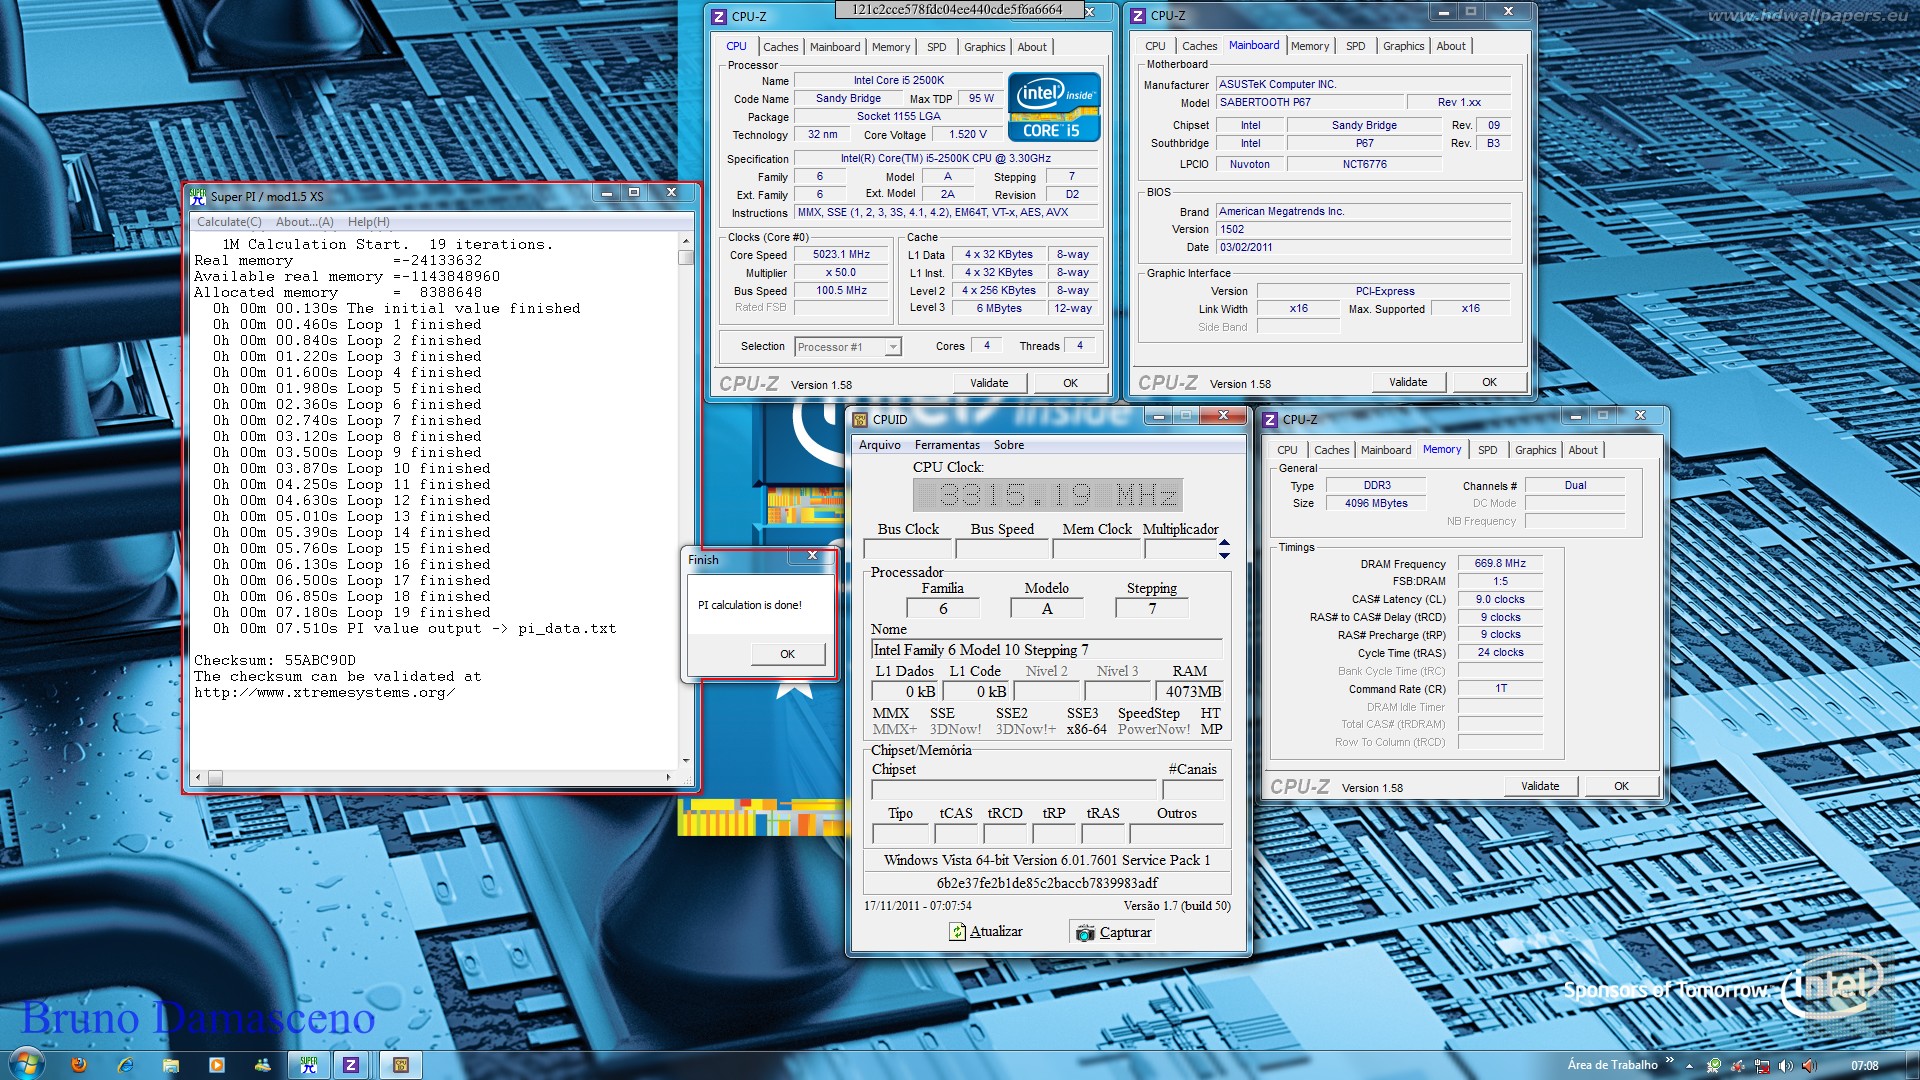1920x1080 pixels.
Task: Switch to CPU-Z taskbar button
Action: [x=351, y=1065]
